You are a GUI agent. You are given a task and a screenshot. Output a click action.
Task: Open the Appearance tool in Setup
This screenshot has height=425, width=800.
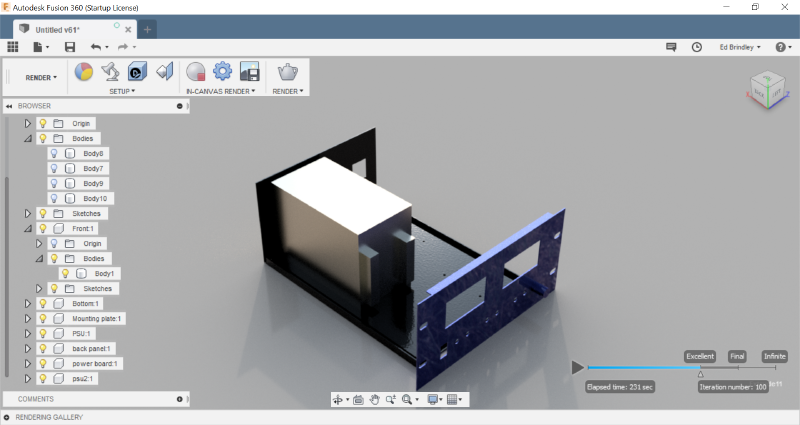85,72
